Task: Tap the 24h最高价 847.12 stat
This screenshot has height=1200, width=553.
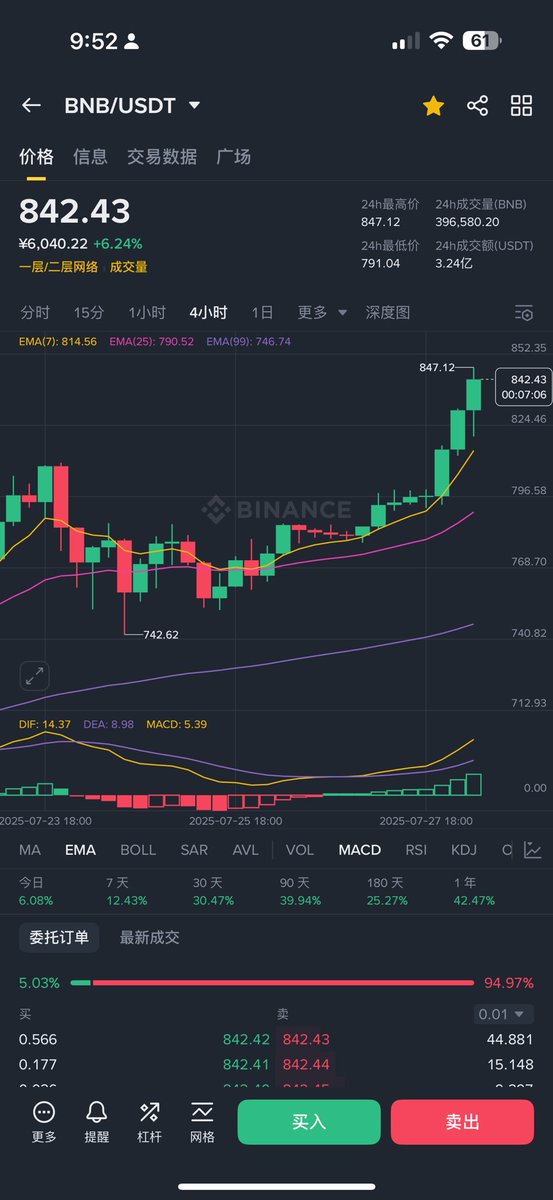Action: click(x=390, y=213)
